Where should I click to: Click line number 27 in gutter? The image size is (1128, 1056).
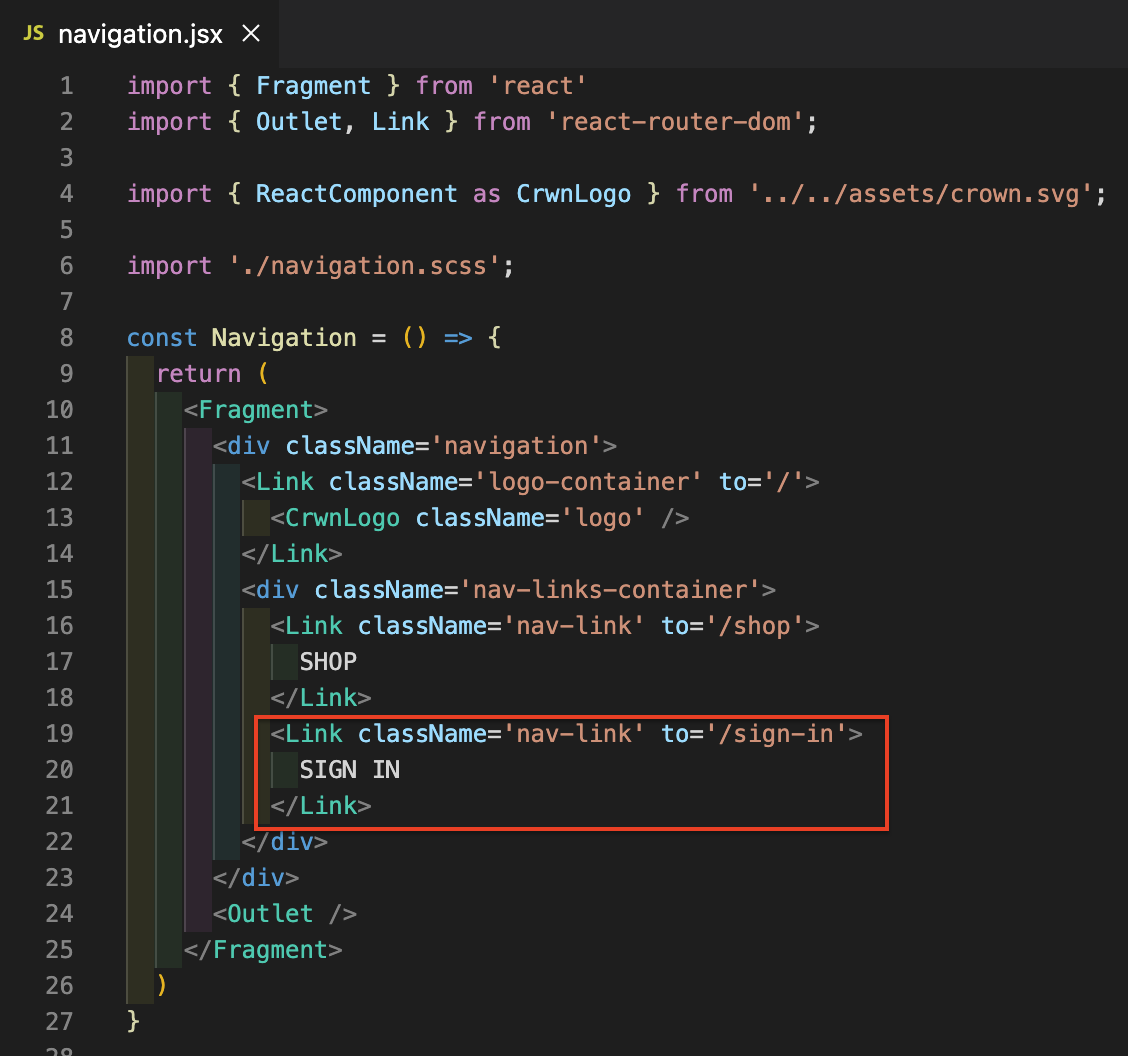click(x=60, y=1021)
